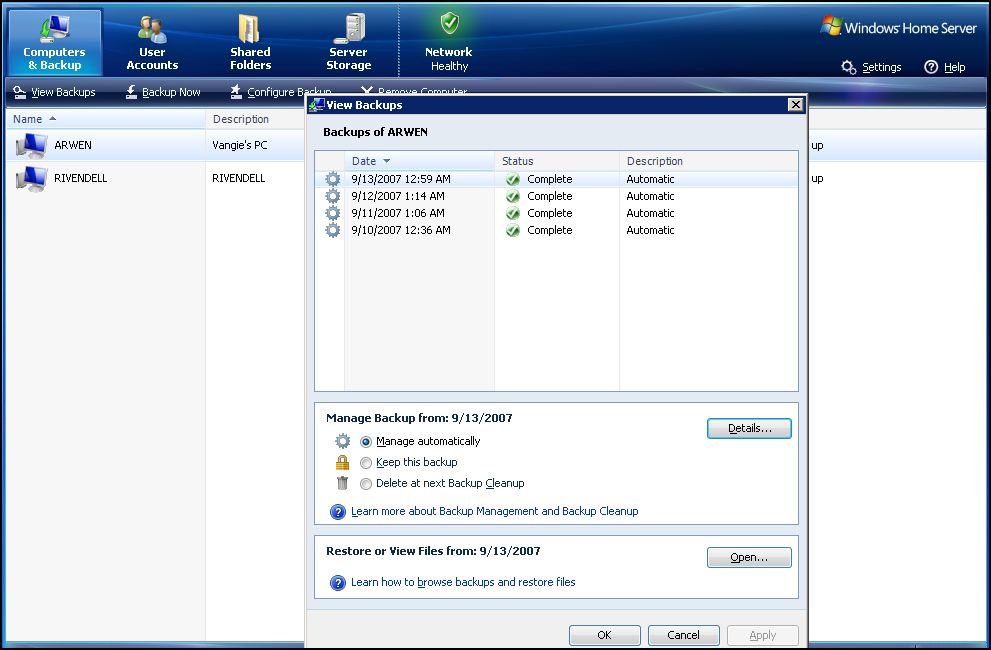The image size is (991, 650).
Task: Open Learn more about Backup Management link
Action: point(494,511)
